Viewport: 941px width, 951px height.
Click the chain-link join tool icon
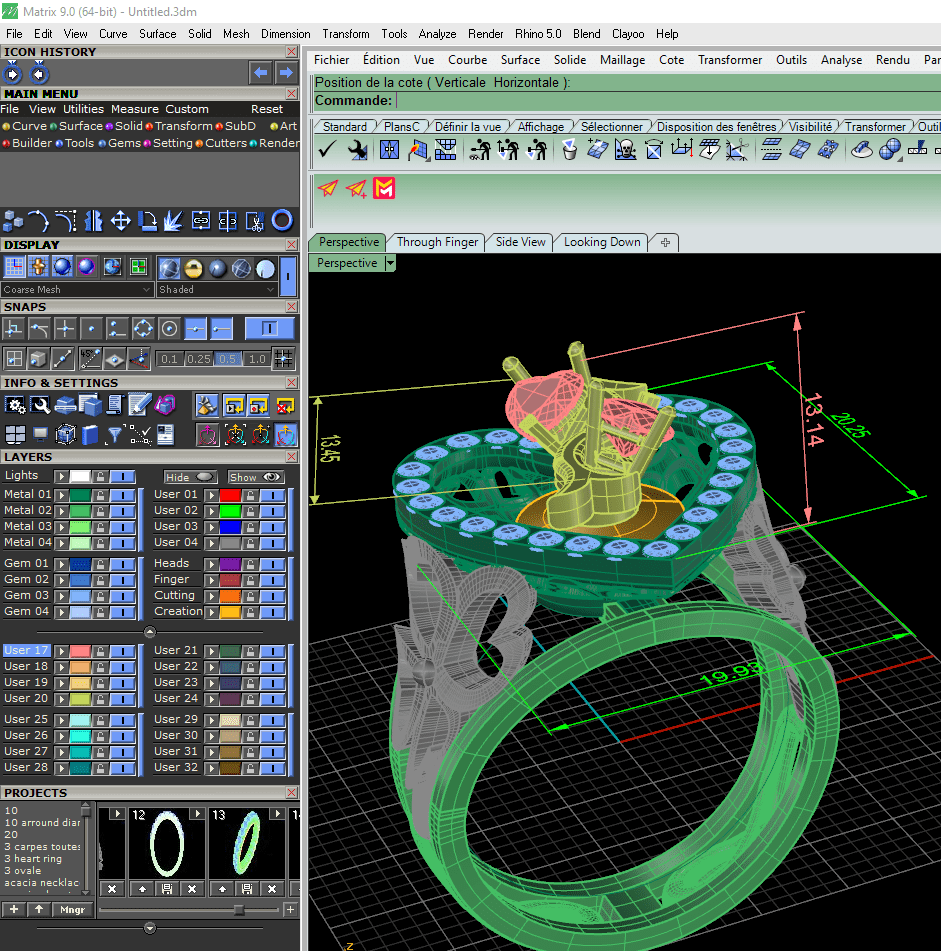coord(201,221)
